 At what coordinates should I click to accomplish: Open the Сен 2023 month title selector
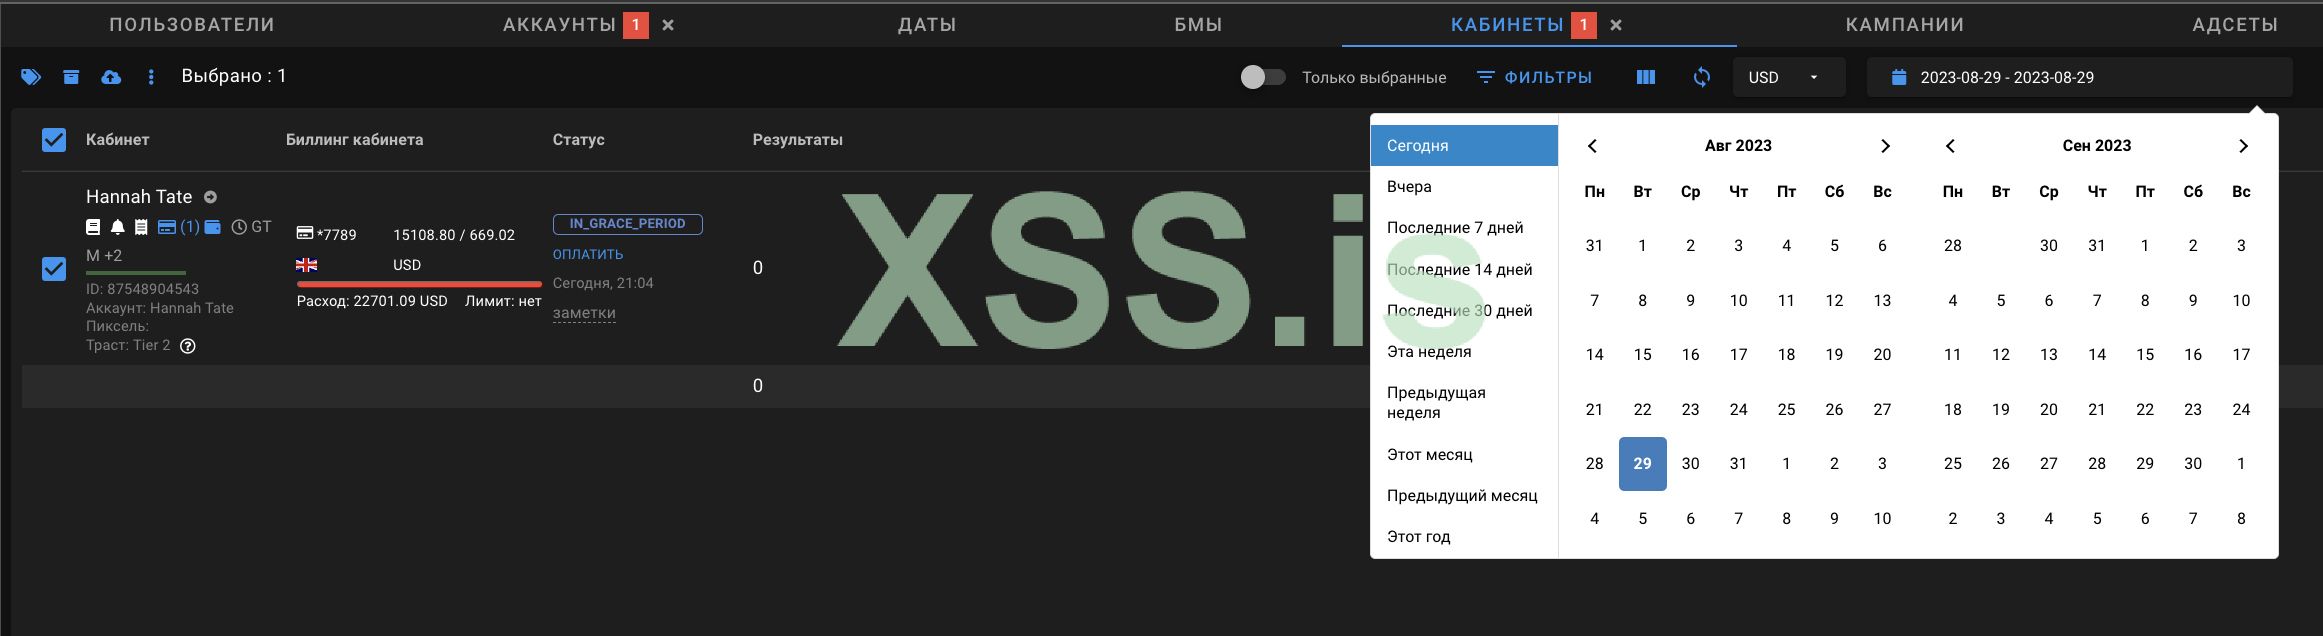pos(2096,146)
